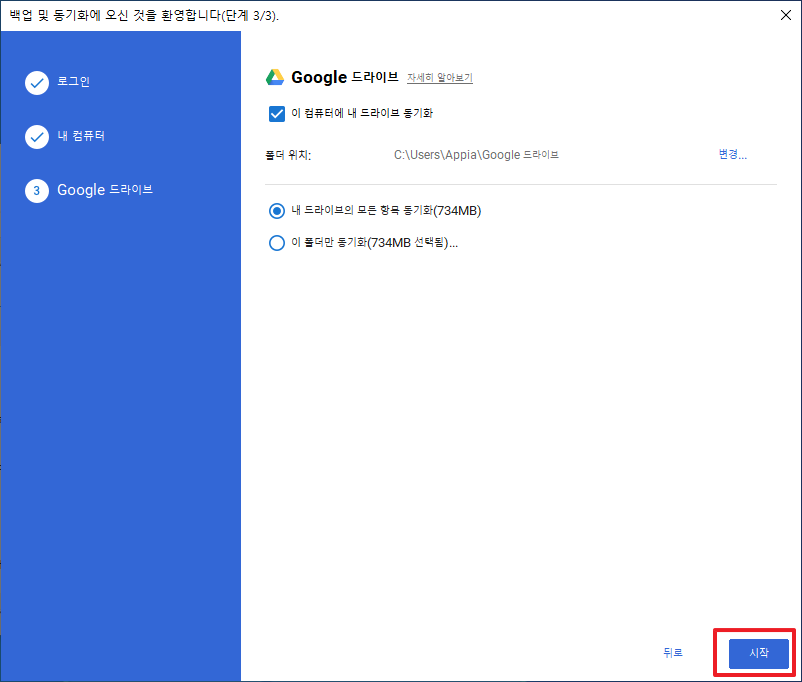Click the 로그인 step label in sidebar
This screenshot has height=682, width=802.
pos(74,81)
